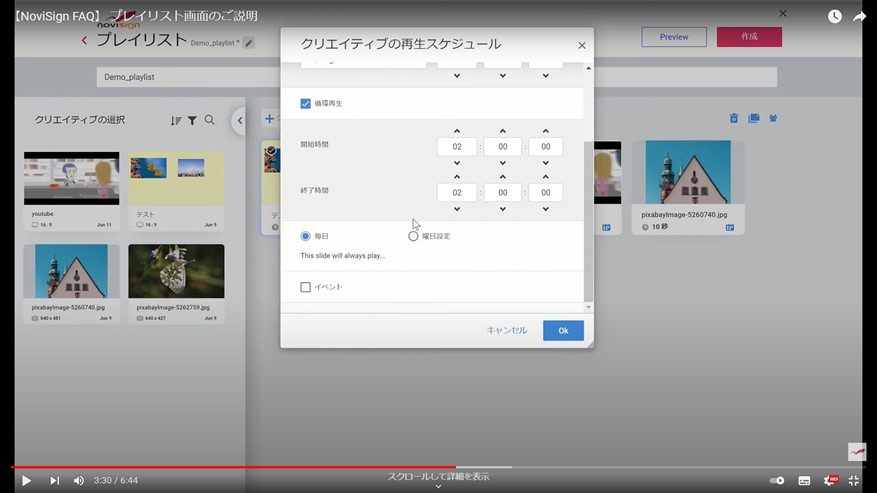
Task: Decrease the 開始時間 minute value
Action: 503,163
